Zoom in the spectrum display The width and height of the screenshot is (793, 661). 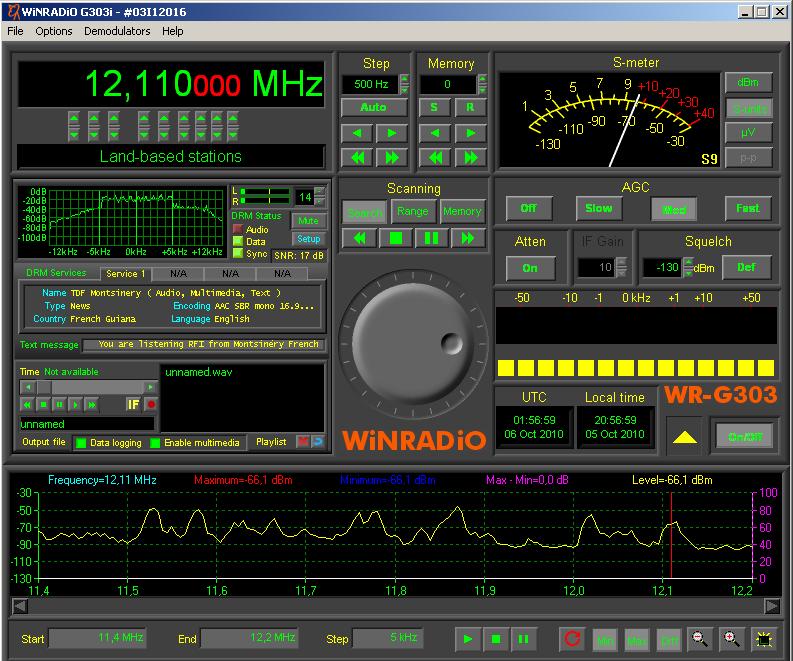coord(731,639)
